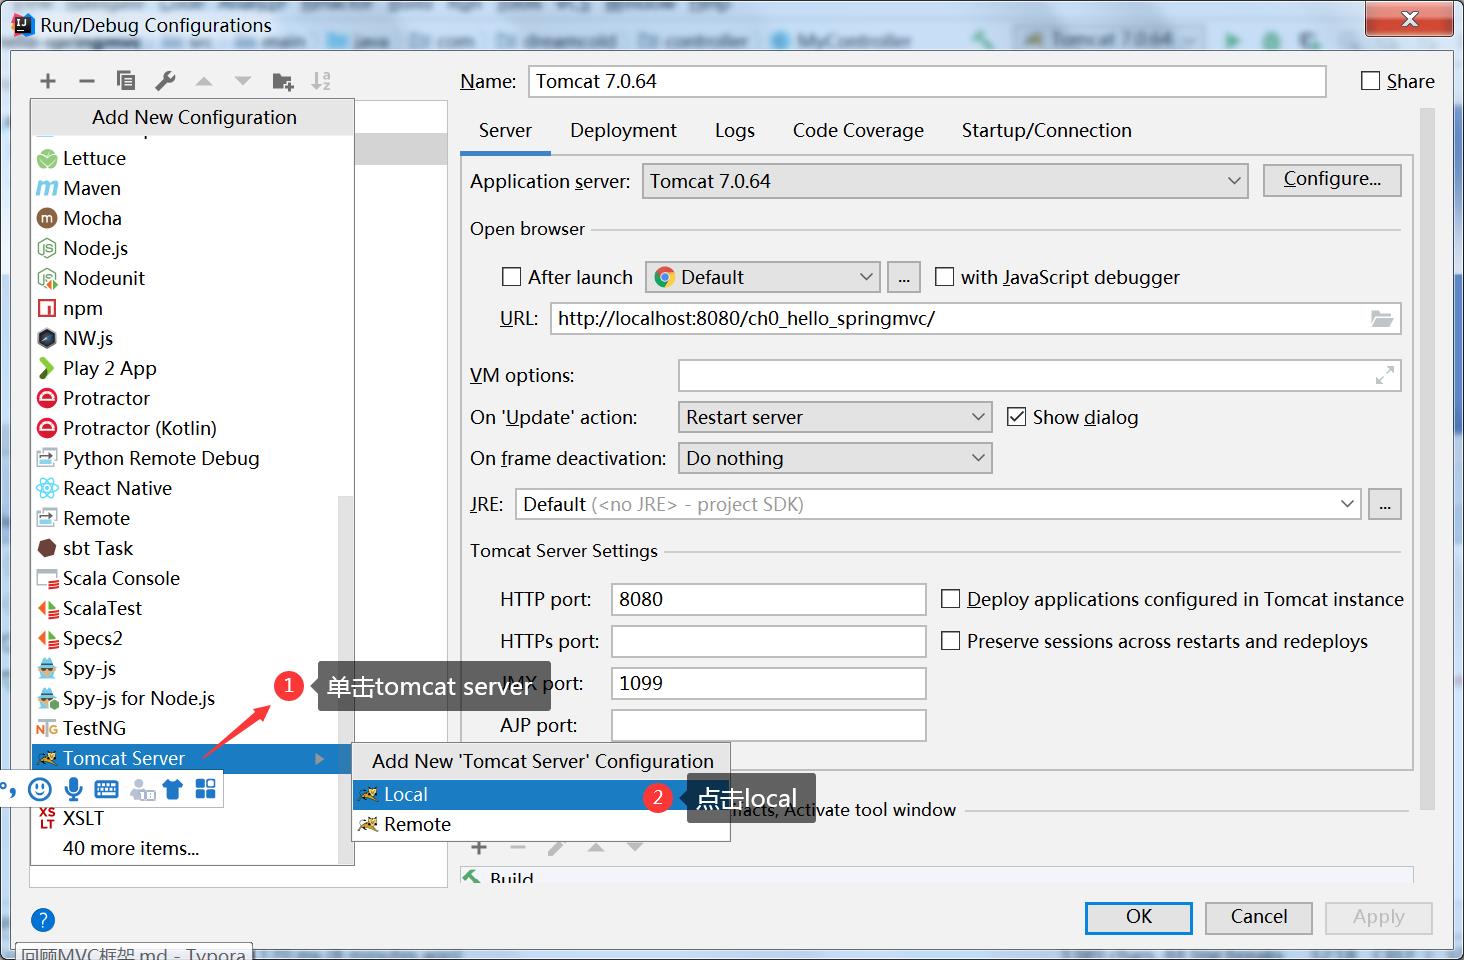Image resolution: width=1464 pixels, height=960 pixels.
Task: Switch to the Logs tab
Action: (x=735, y=130)
